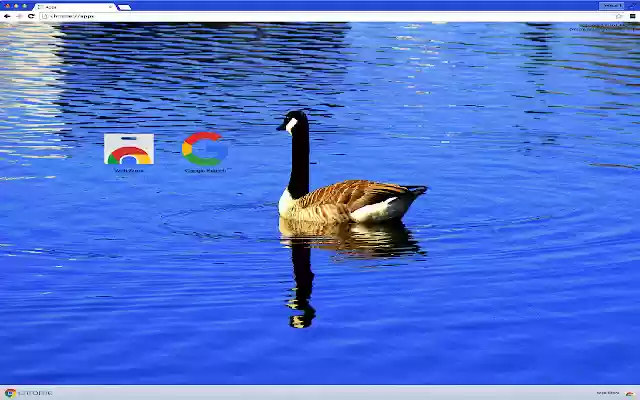Click the profile name button in title bar
Screen dimensions: 640x400
pos(611,6)
